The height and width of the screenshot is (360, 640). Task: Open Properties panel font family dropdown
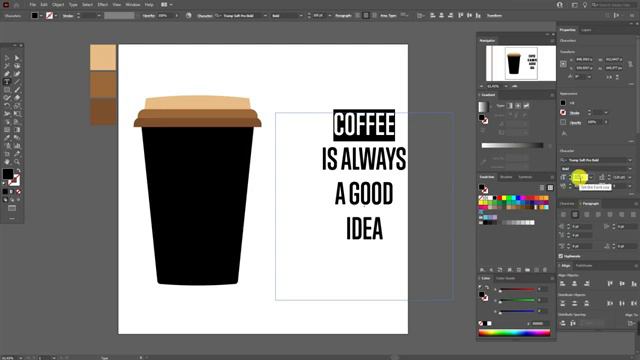coord(630,160)
